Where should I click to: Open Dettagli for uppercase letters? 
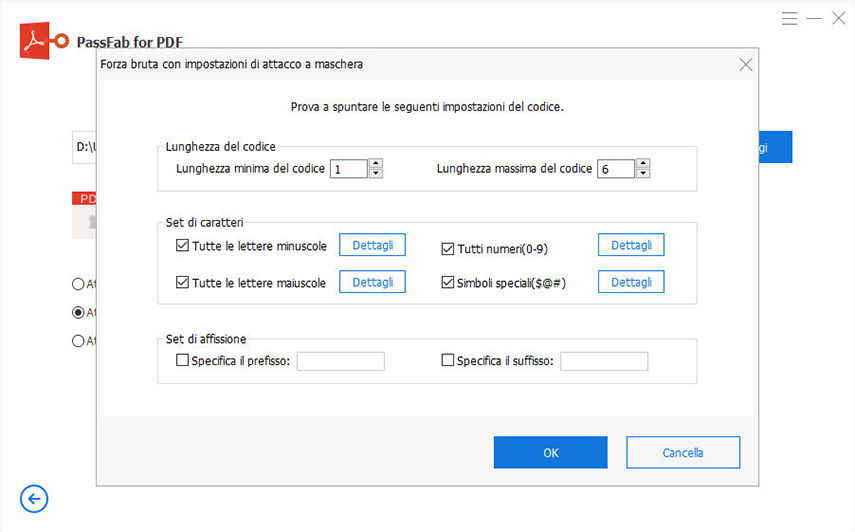coord(372,282)
